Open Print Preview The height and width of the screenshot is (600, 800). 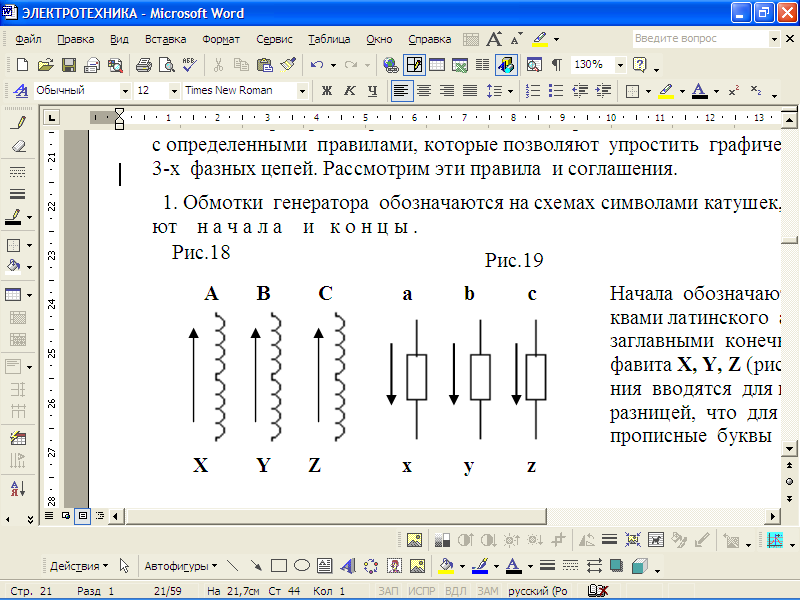click(167, 65)
